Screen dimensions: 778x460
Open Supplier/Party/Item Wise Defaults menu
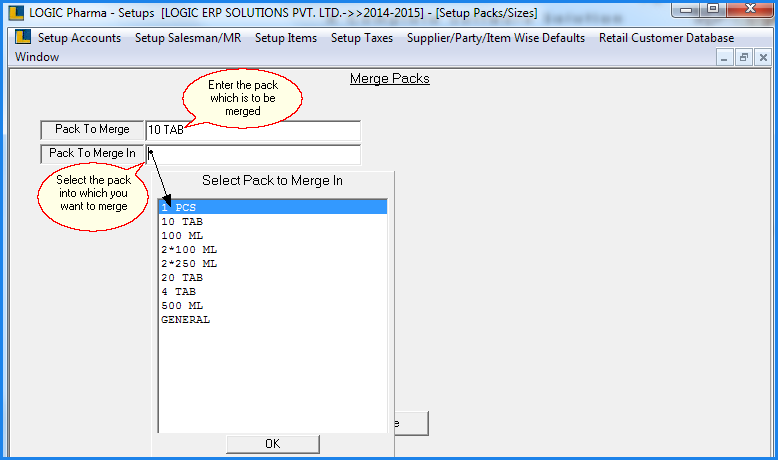[x=495, y=38]
